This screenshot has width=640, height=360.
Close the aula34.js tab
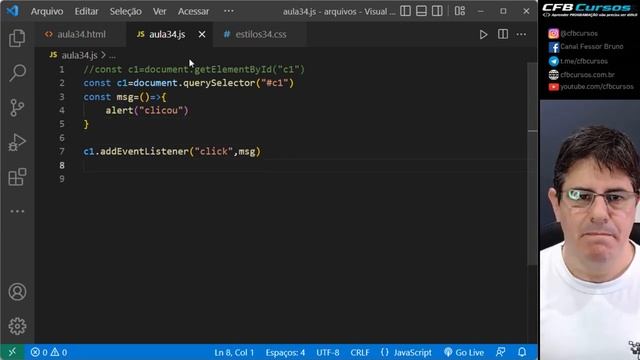pyautogui.click(x=202, y=34)
